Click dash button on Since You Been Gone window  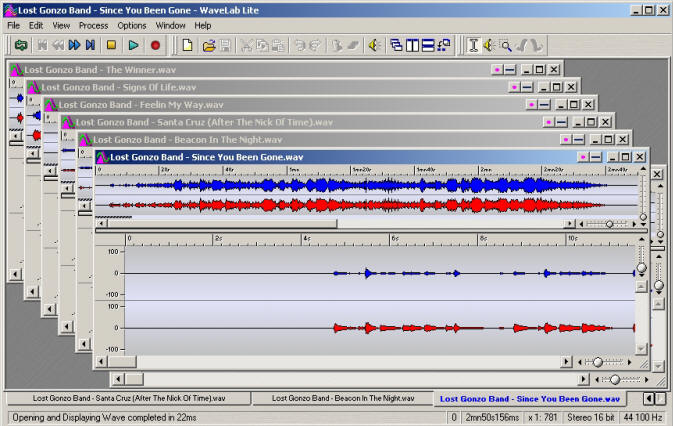click(x=595, y=157)
